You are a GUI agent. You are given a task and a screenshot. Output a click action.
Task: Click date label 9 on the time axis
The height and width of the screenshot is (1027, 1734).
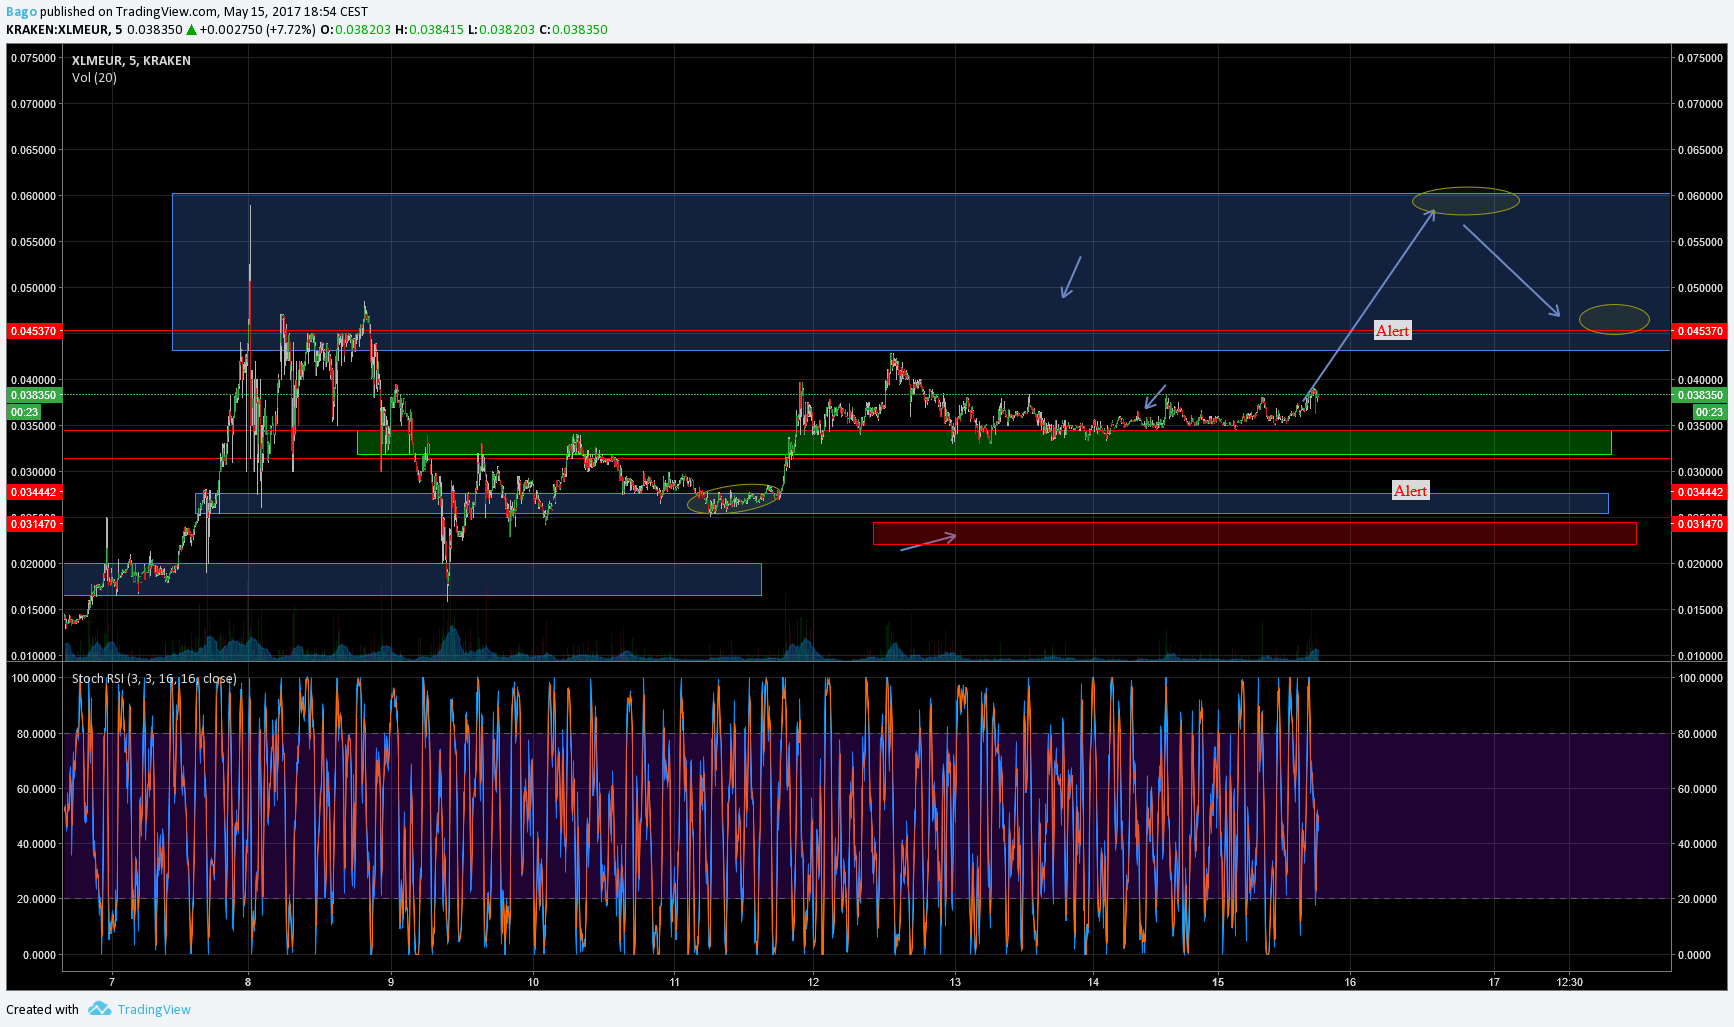(x=391, y=982)
